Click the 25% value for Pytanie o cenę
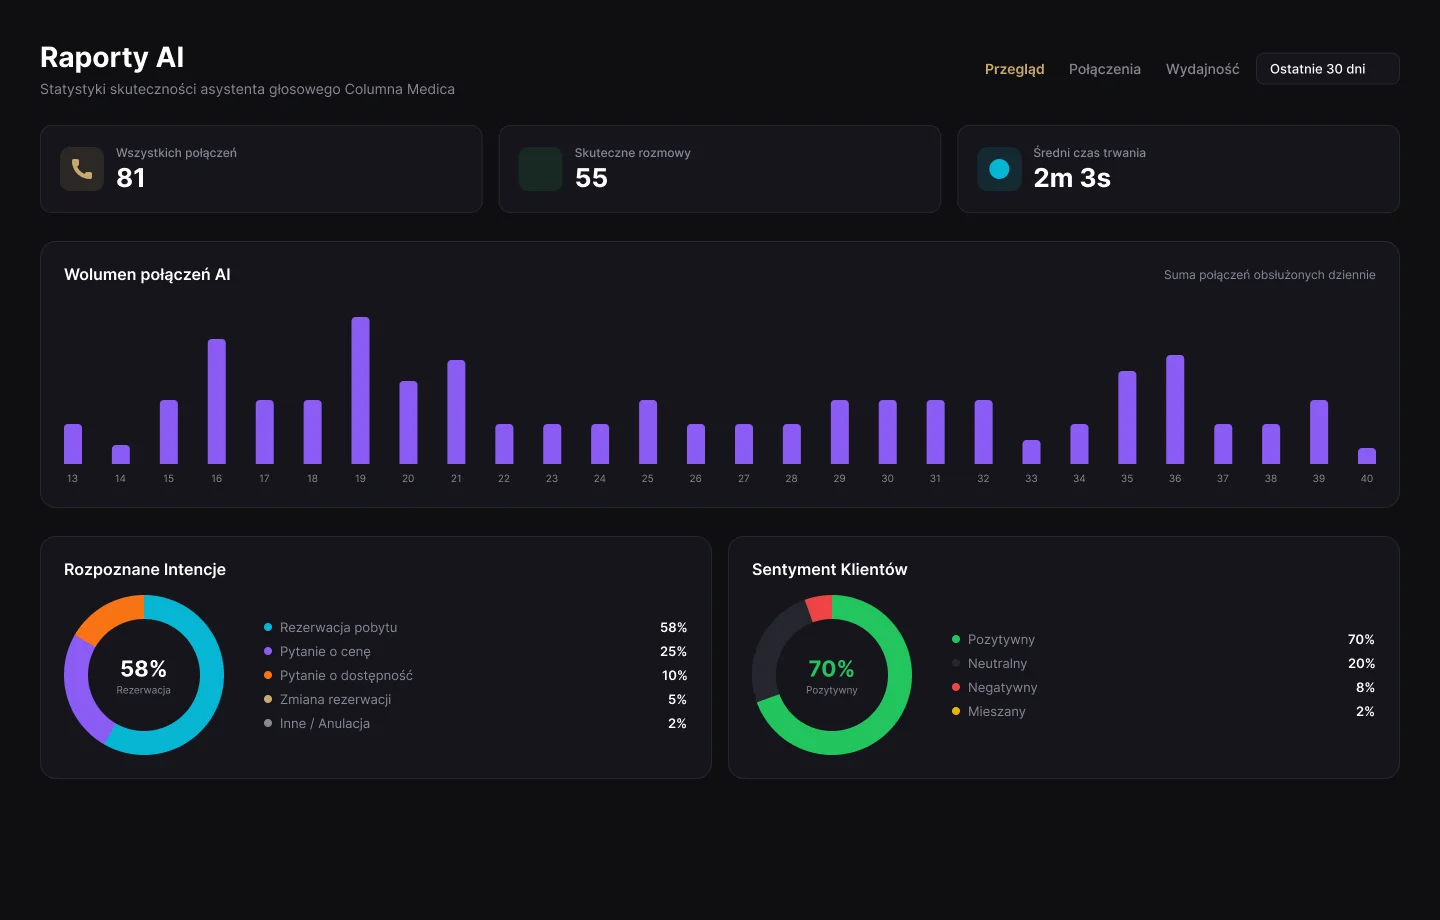 (673, 651)
